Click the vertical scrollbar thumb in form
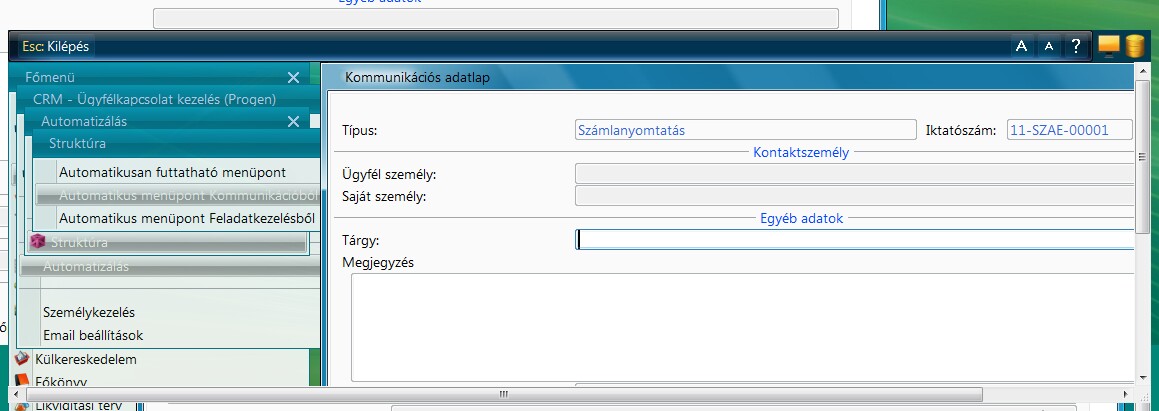This screenshot has height=411, width=1159. point(1144,157)
